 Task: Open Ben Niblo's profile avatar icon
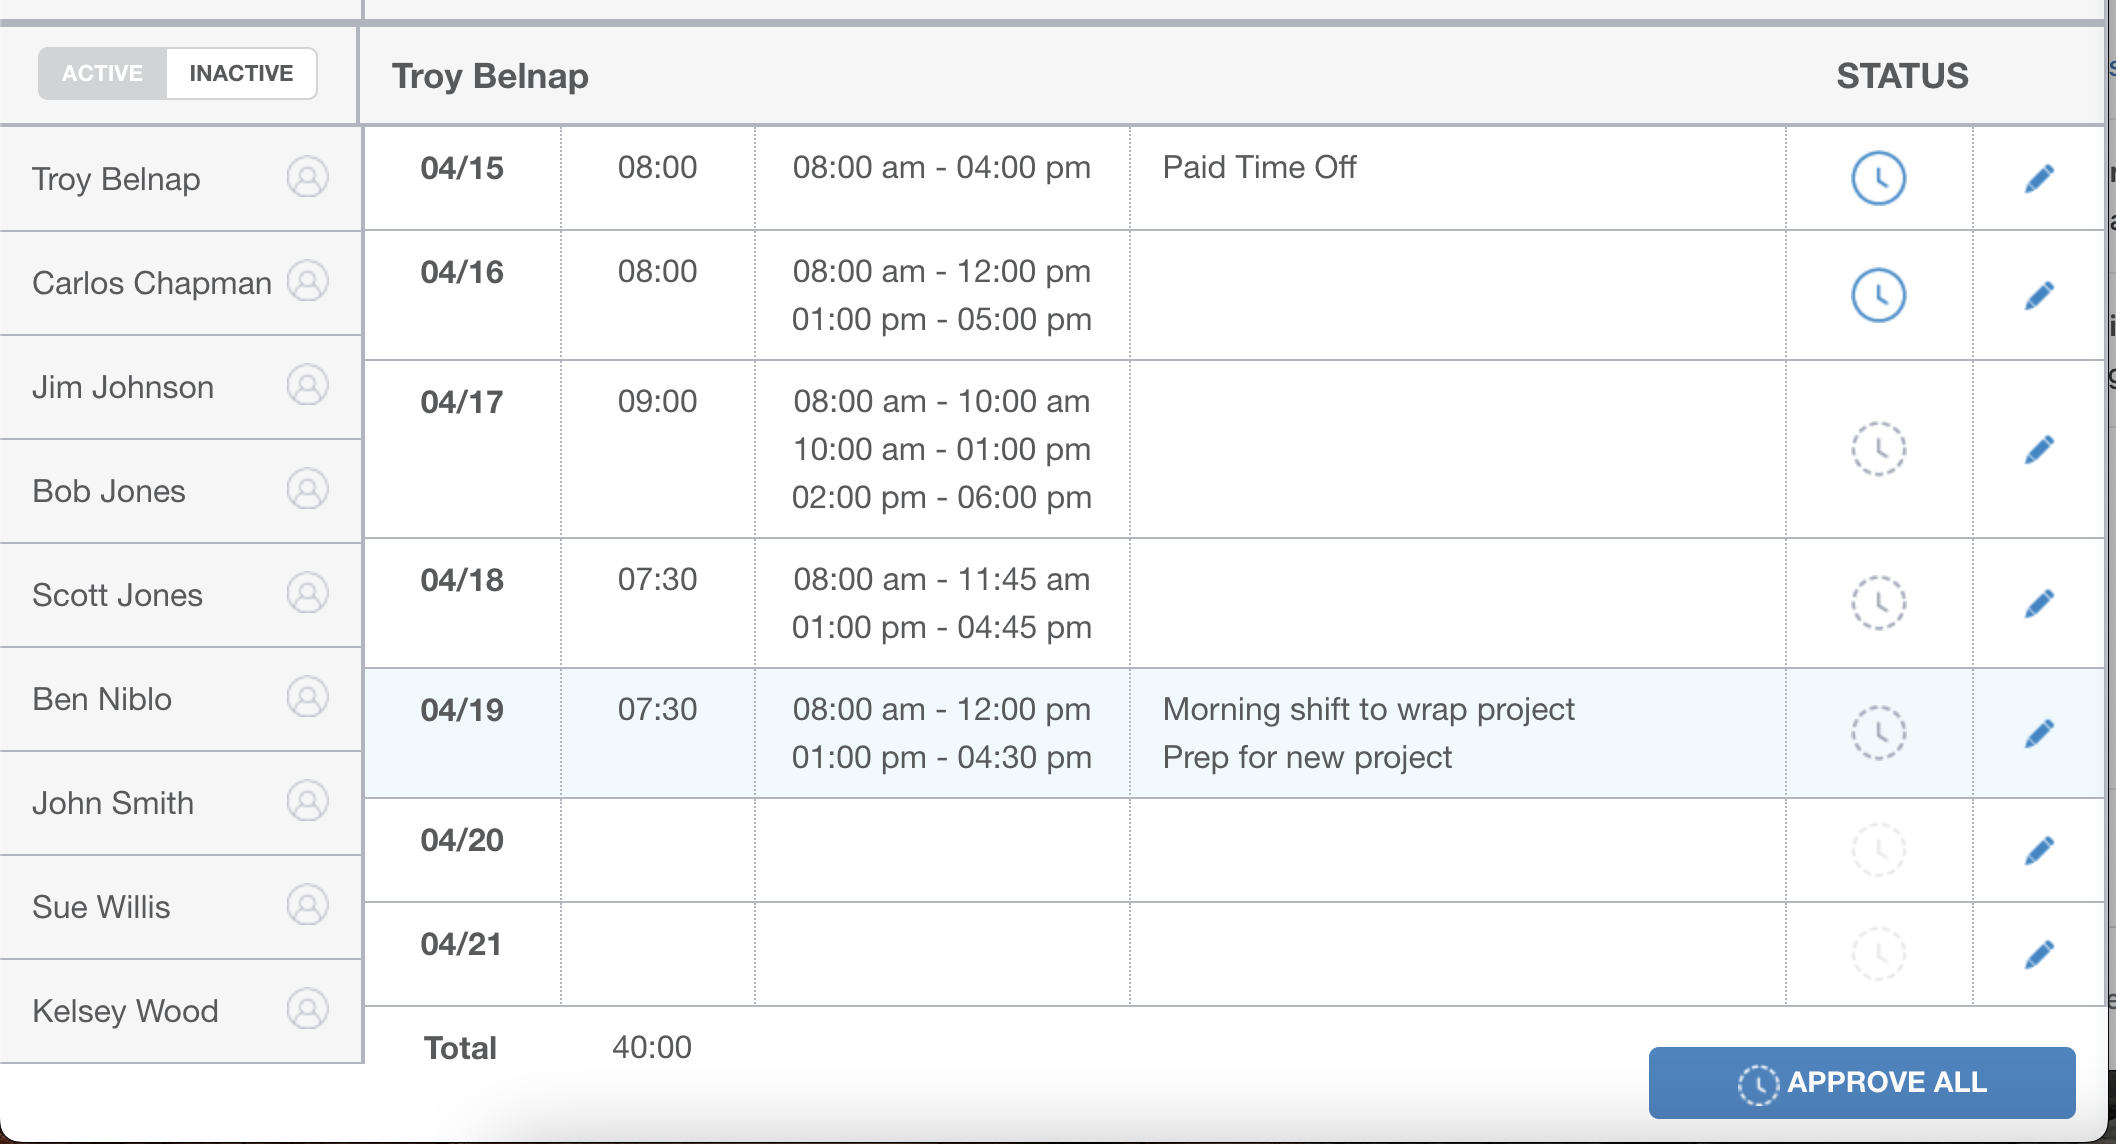(308, 698)
